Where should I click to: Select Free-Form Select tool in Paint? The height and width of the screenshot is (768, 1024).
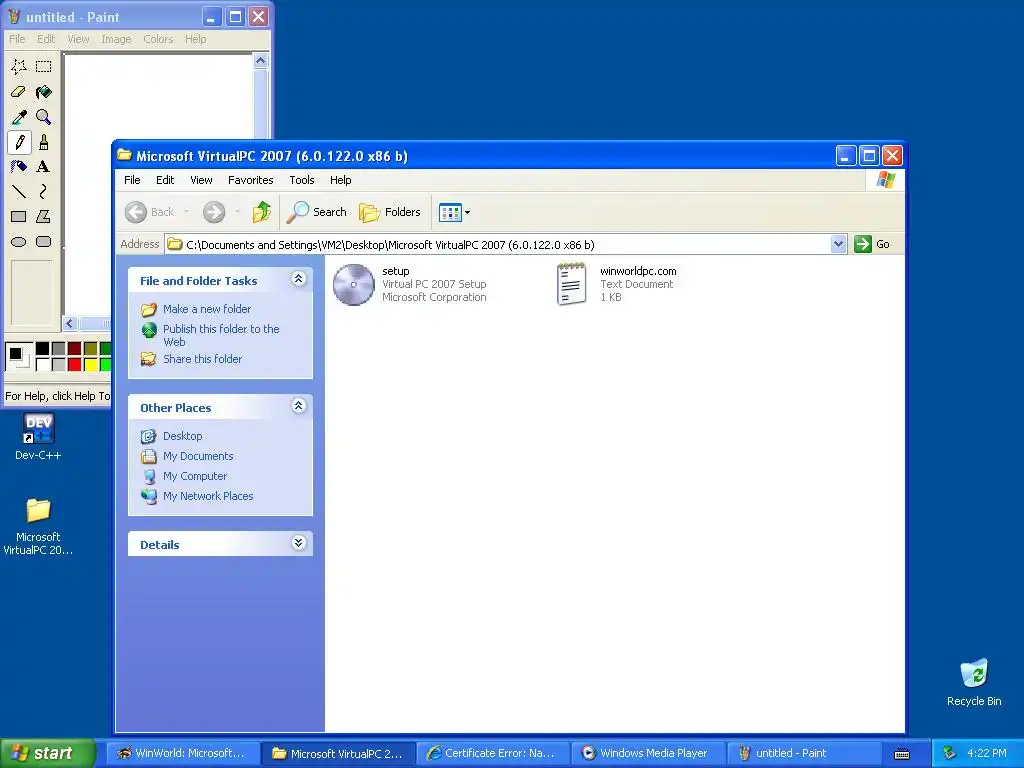pyautogui.click(x=19, y=66)
